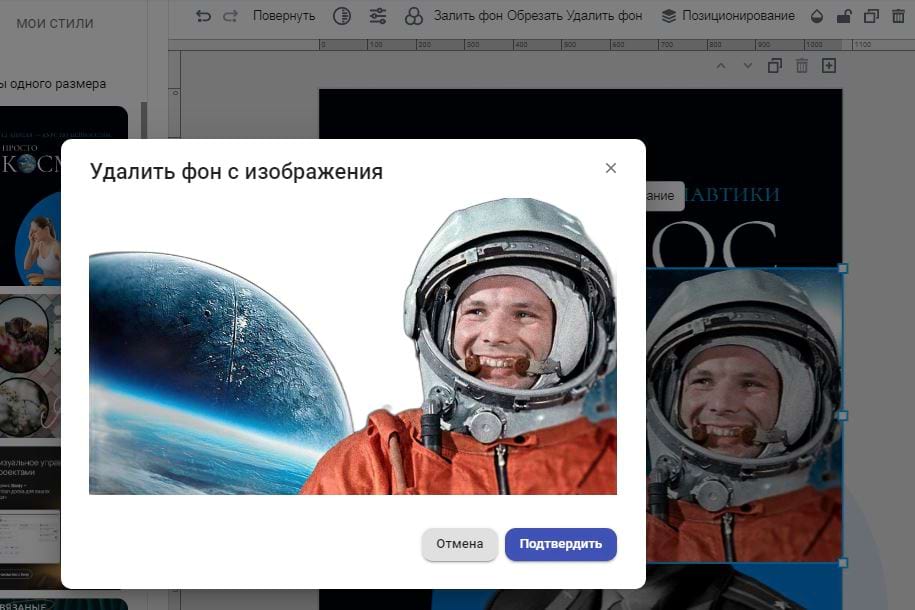Open the image adjustments sliders icon

tap(378, 16)
